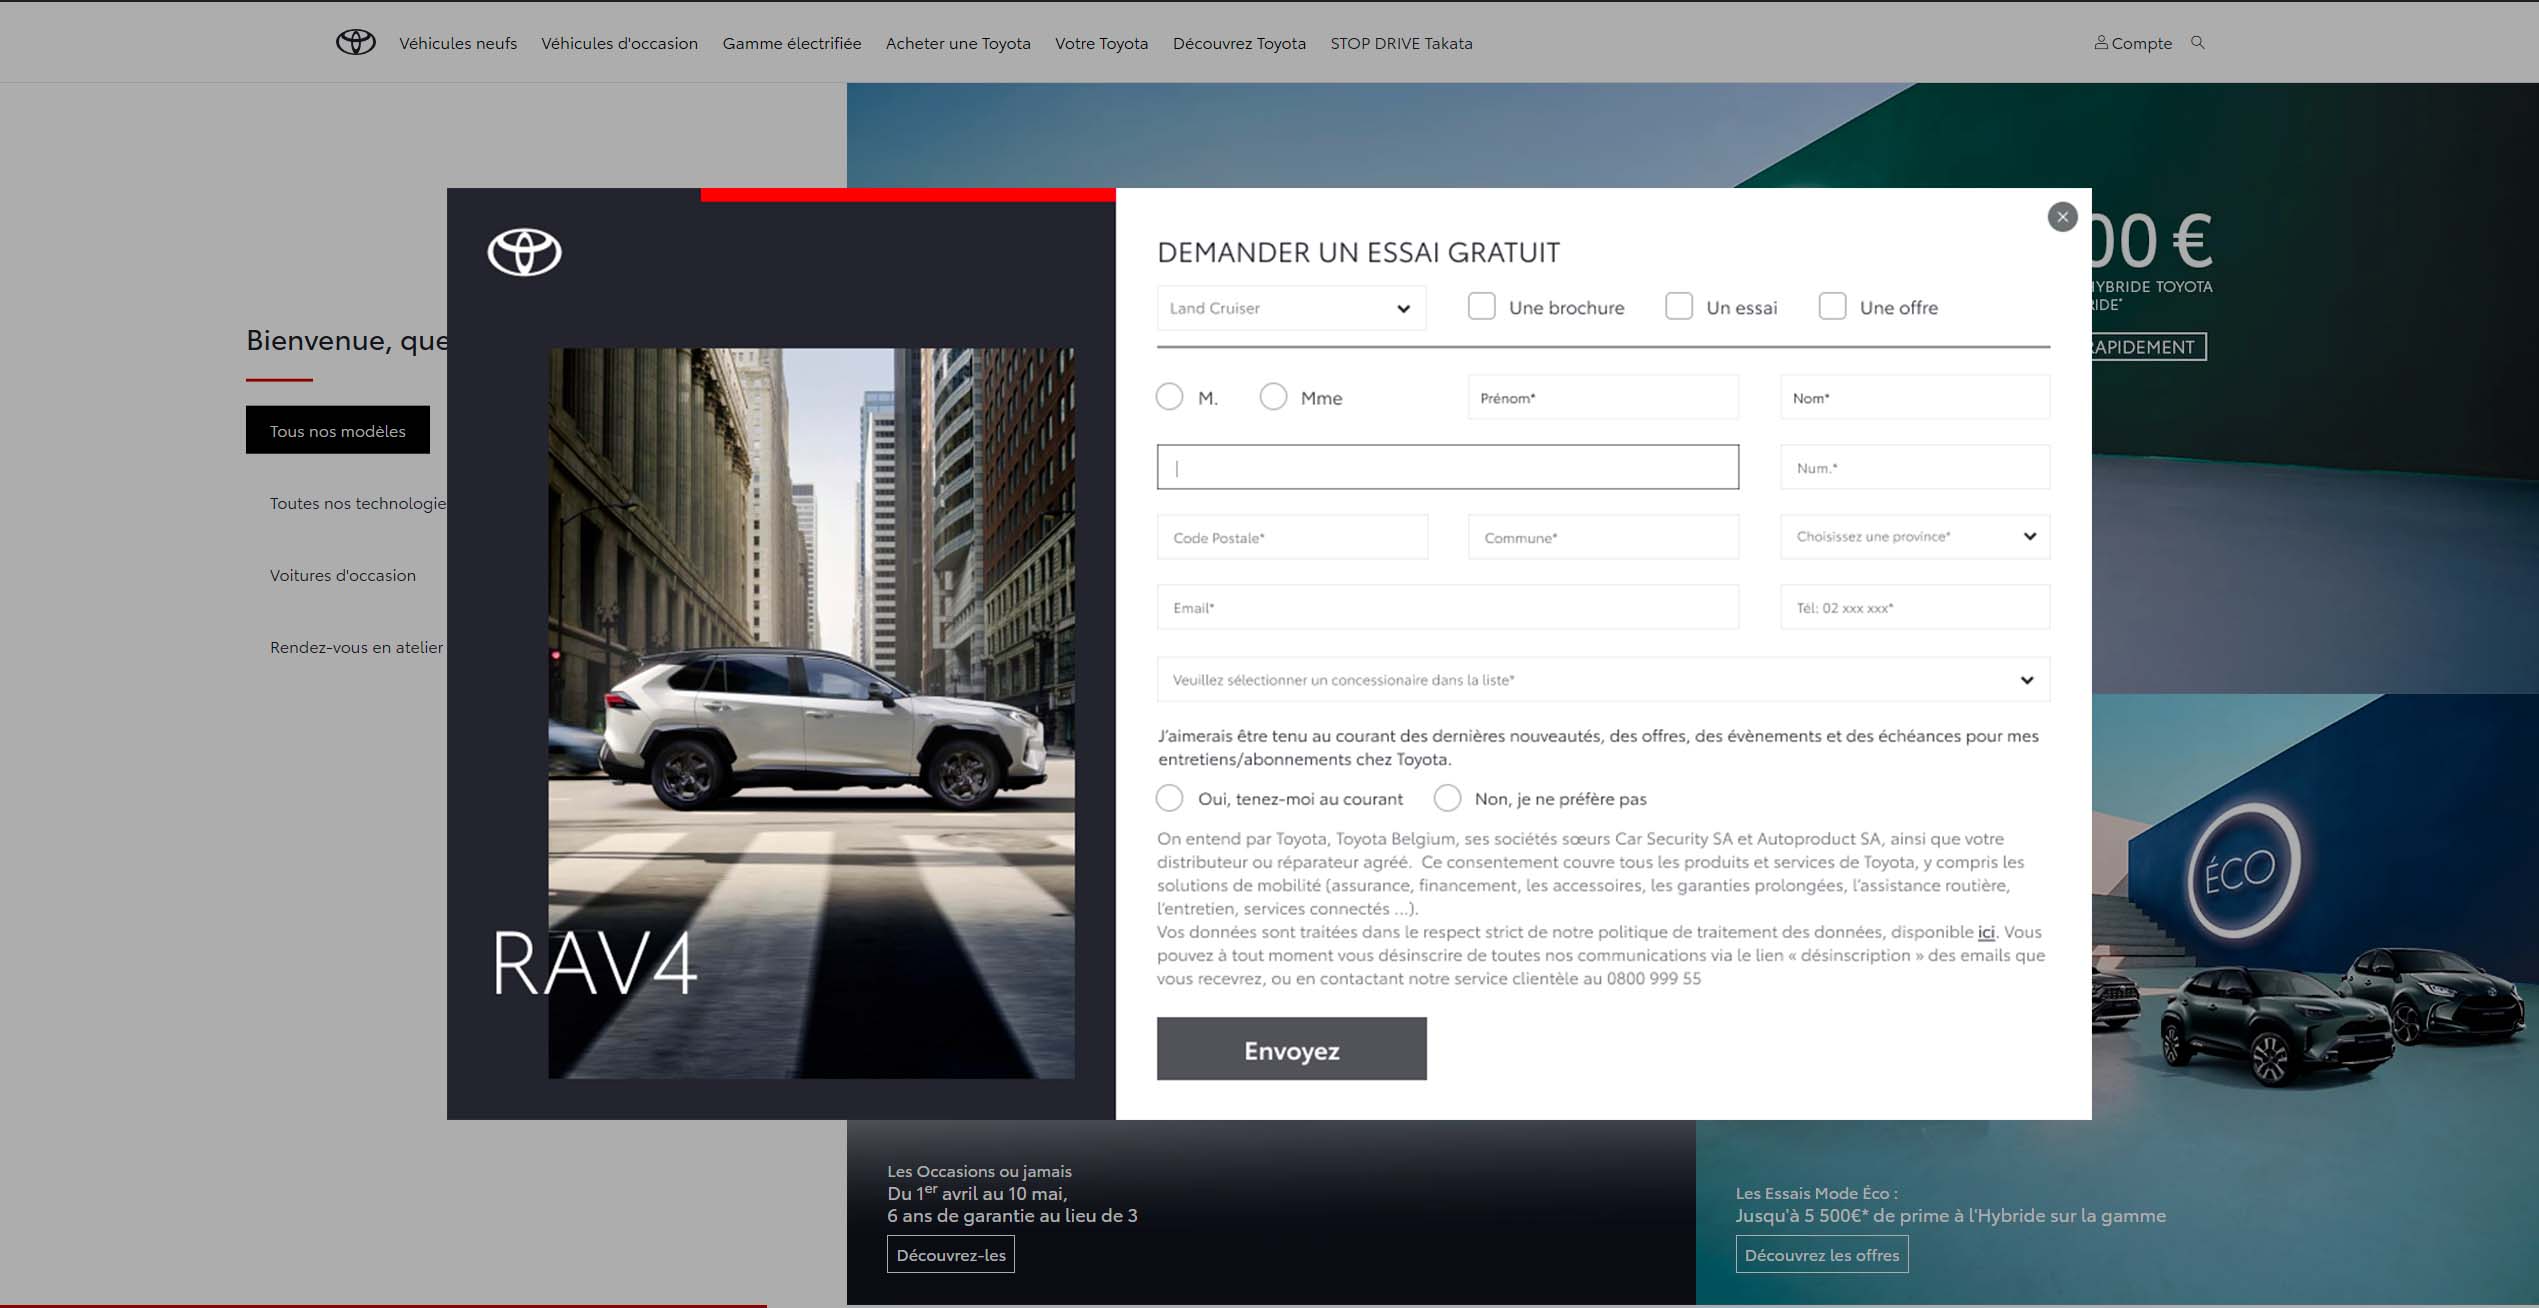Click the Découvrez les offres button
Screen dimensions: 2539x1308
click(x=1821, y=1254)
